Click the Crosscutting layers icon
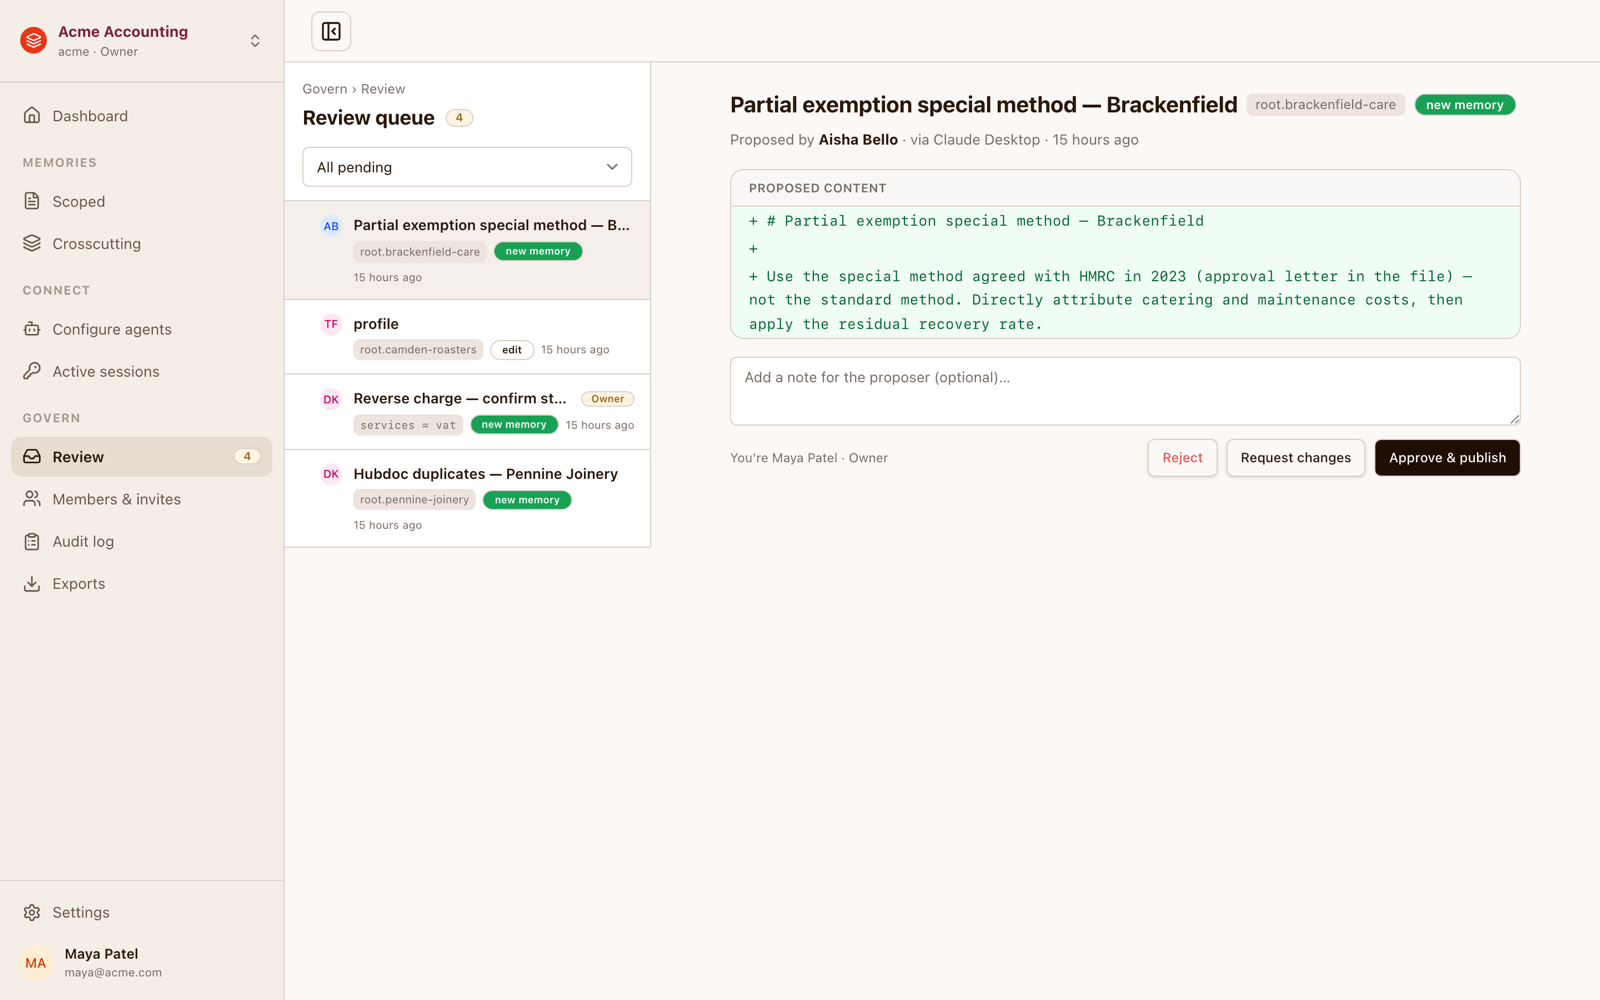 [32, 243]
